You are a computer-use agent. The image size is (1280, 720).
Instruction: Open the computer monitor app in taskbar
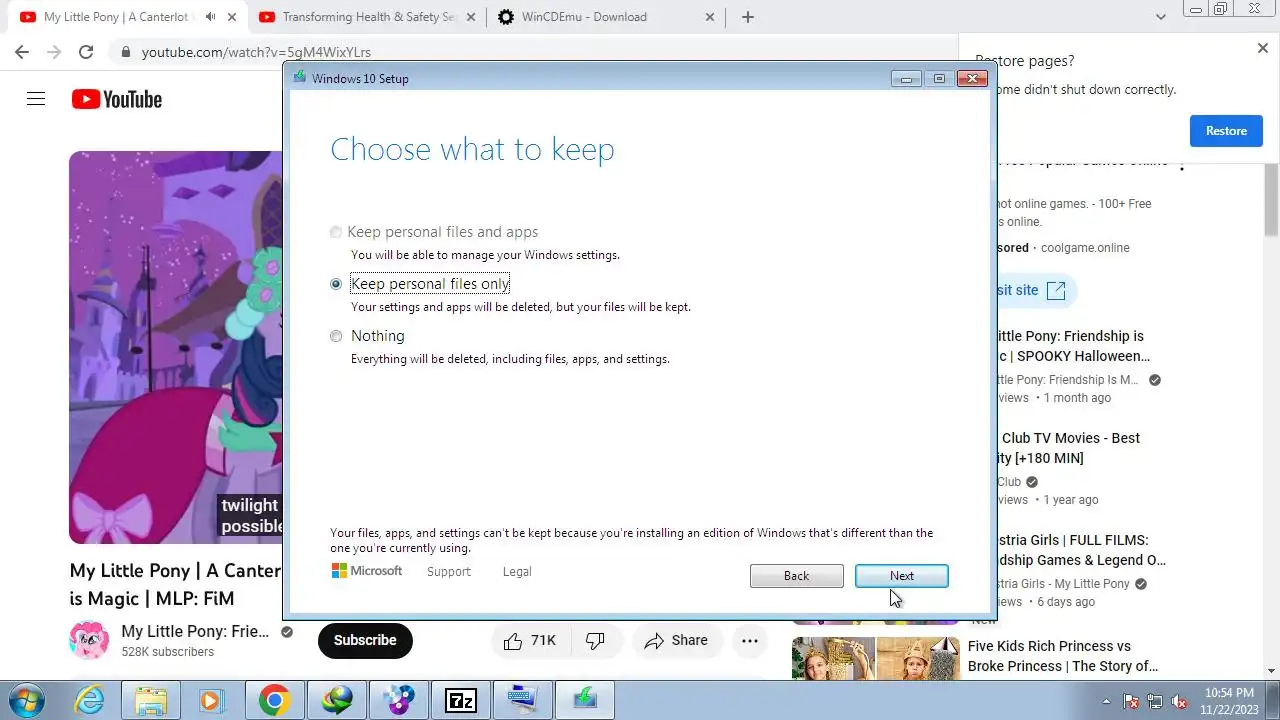tap(522, 701)
